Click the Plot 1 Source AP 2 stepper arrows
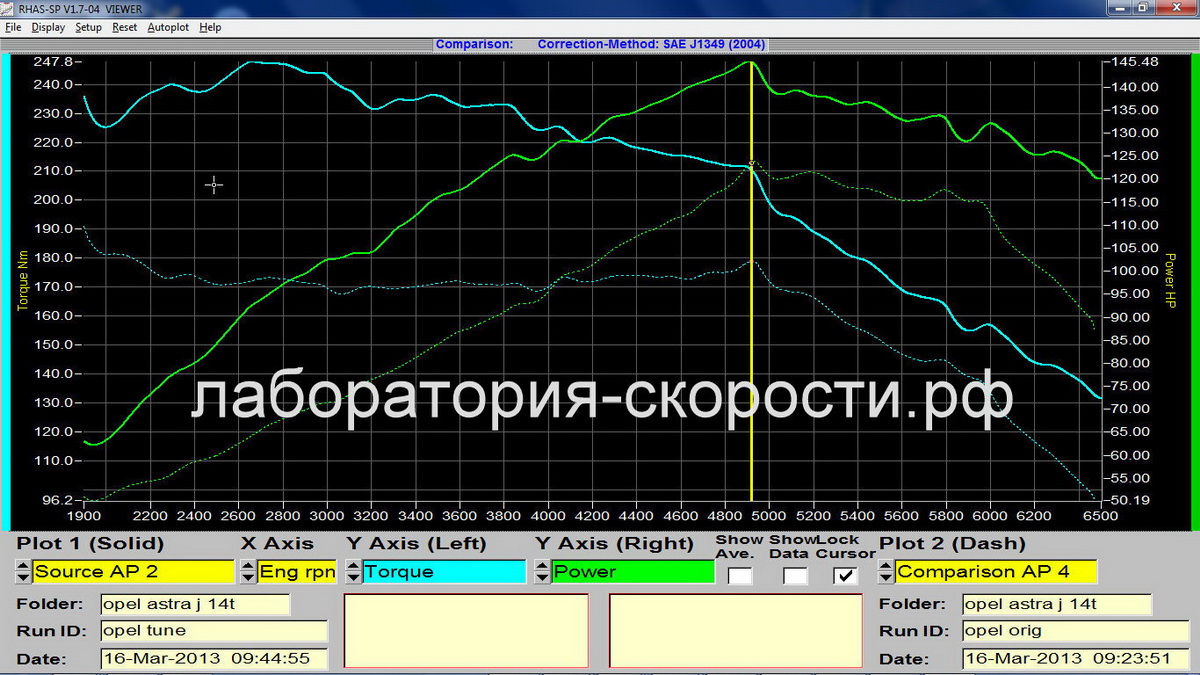1200x675 pixels. (23, 572)
